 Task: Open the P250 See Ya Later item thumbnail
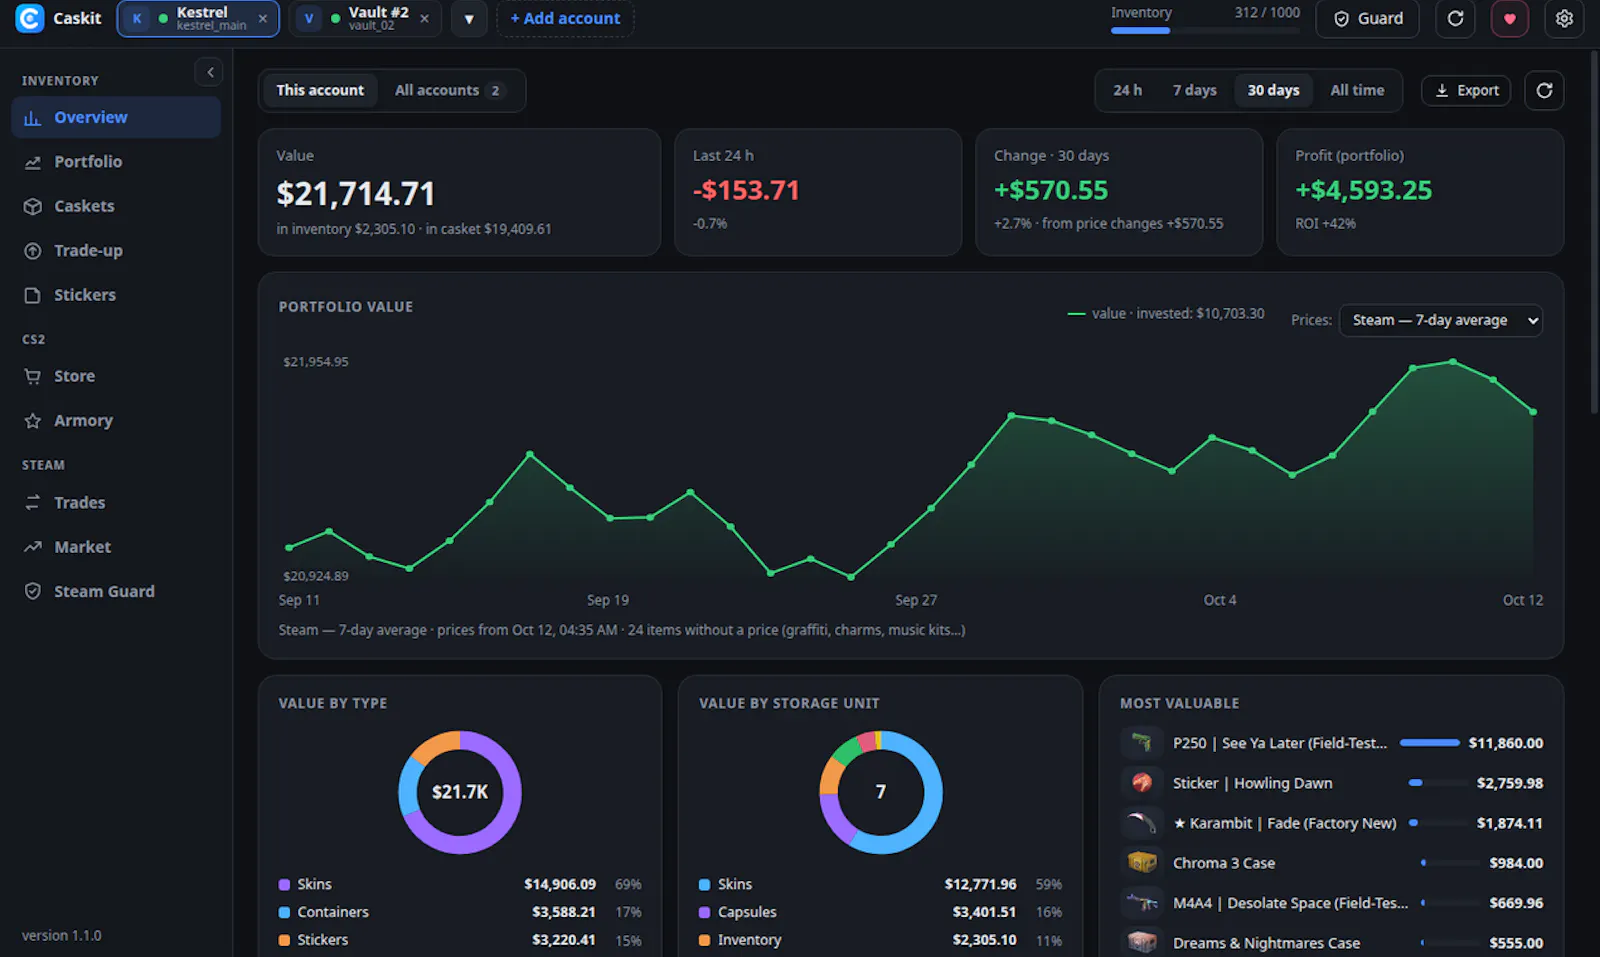1142,743
